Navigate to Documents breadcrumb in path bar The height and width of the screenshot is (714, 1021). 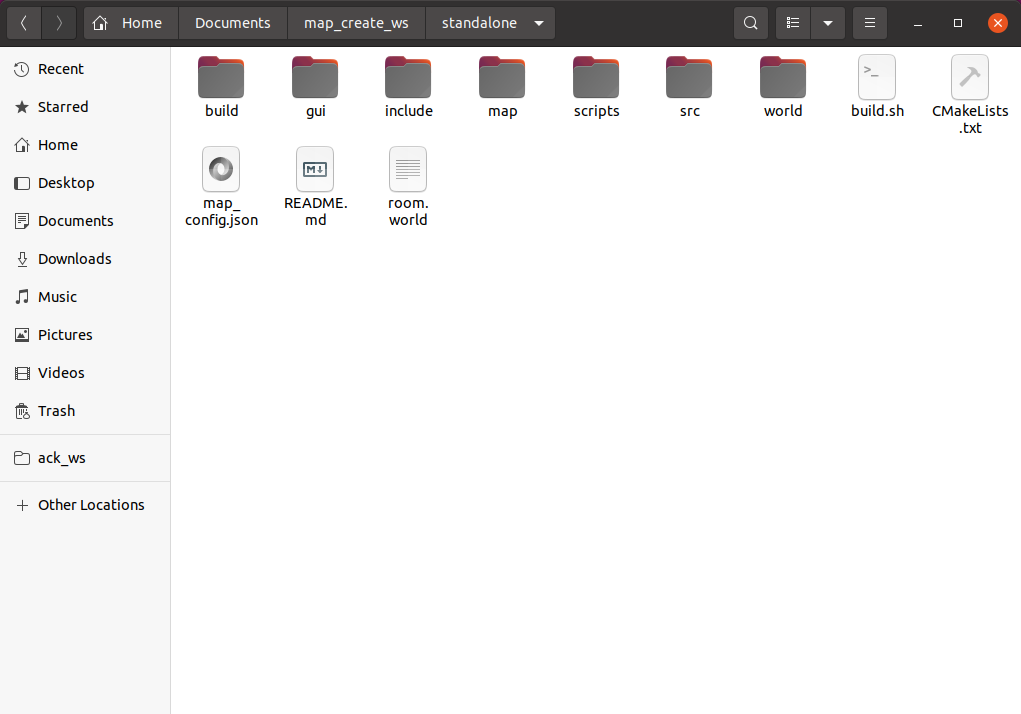pos(232,23)
